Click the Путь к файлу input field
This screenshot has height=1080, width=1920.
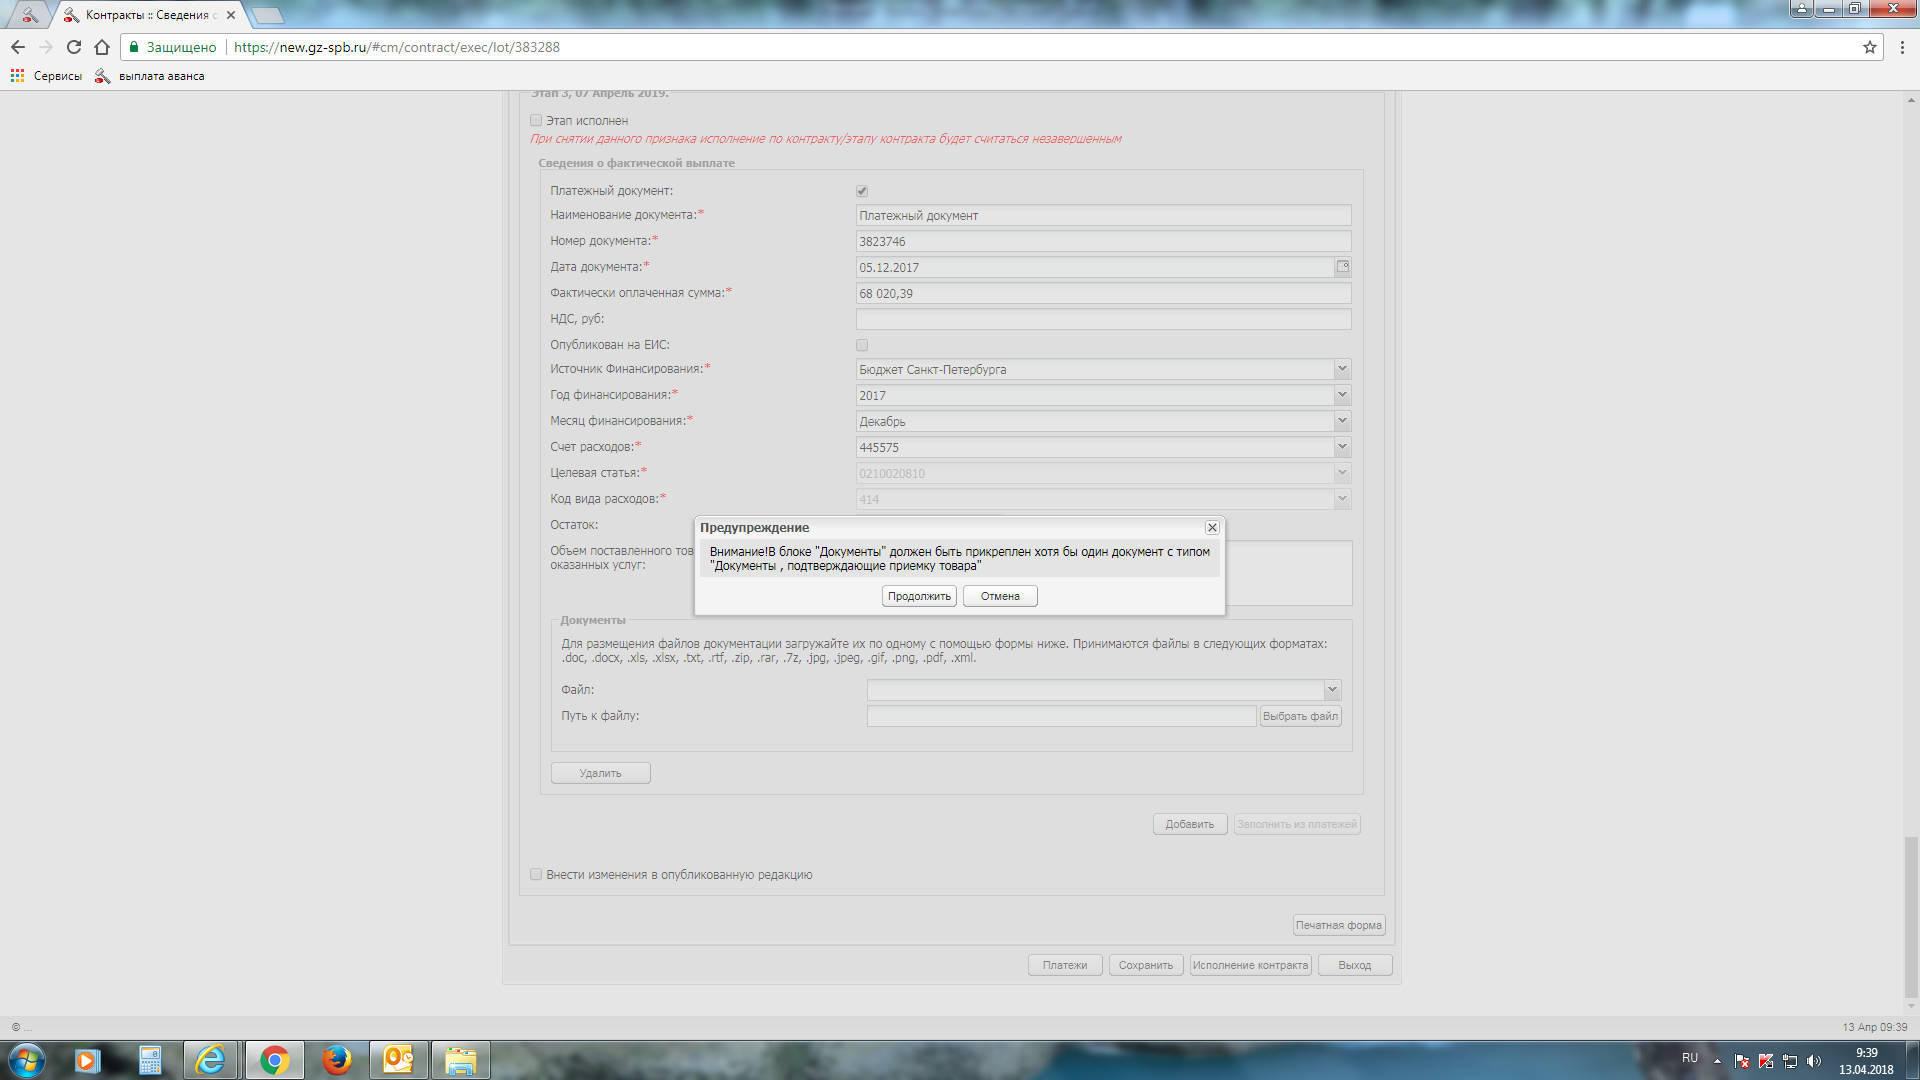point(1061,716)
